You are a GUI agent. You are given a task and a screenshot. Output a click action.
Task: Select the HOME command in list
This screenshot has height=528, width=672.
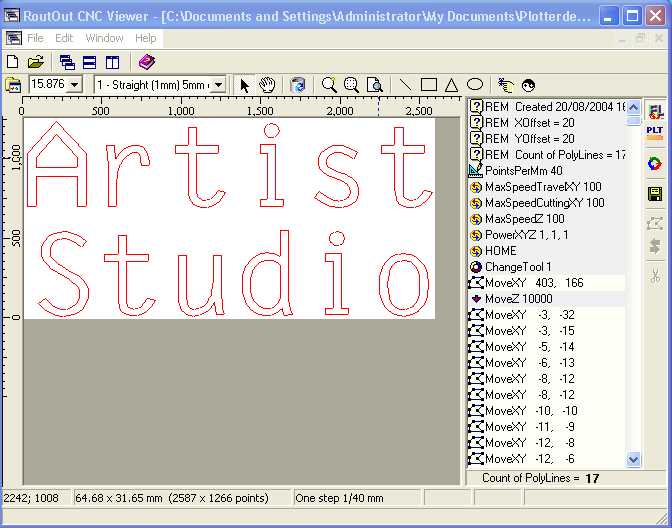[500, 251]
